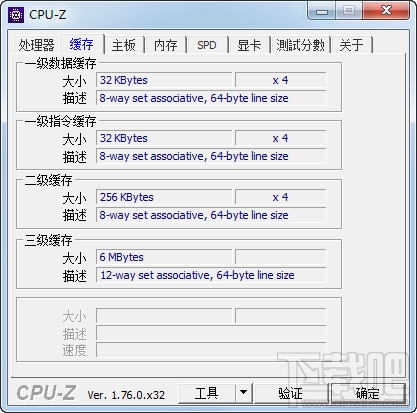Click the 二级缓存 group label
Image resolution: width=417 pixels, height=413 pixels.
click(48, 180)
